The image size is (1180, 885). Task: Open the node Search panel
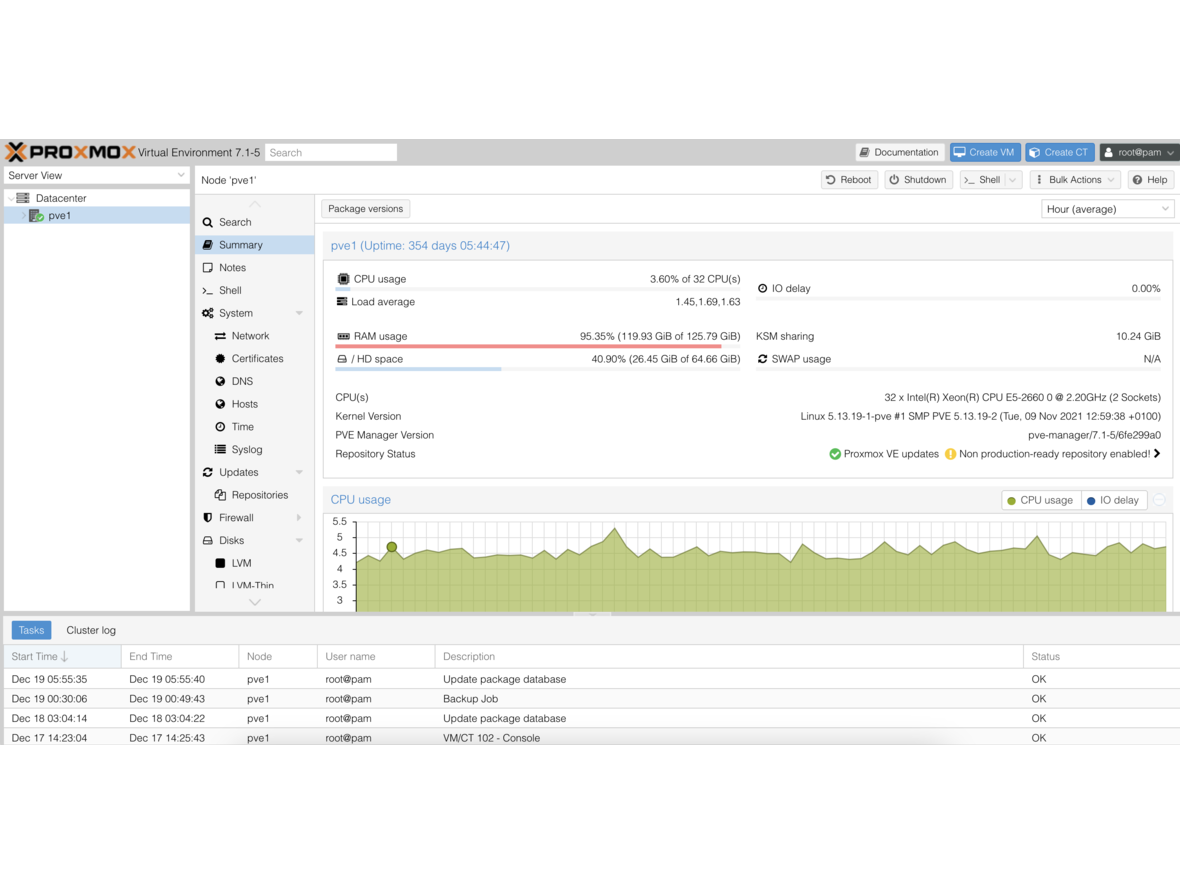point(233,221)
